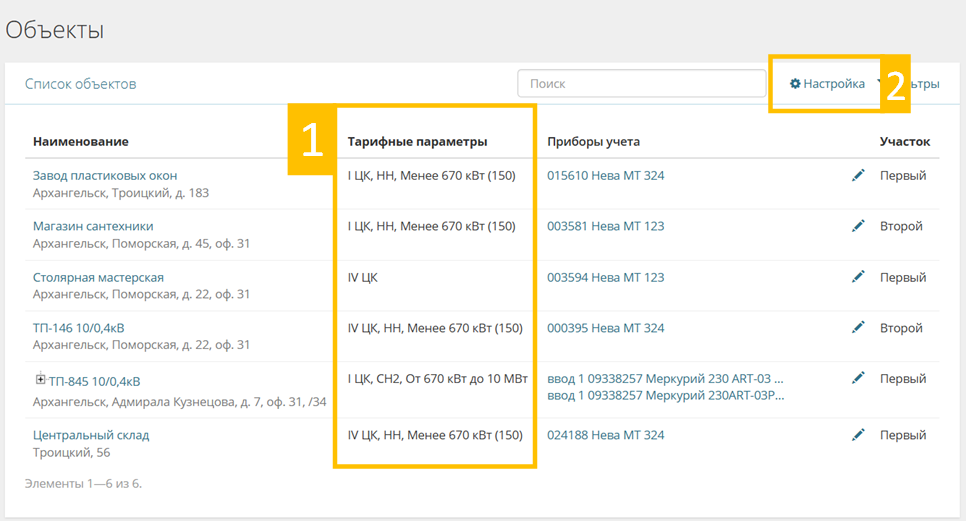Open meter 024188 Нева МТ 324
The height and width of the screenshot is (522, 967).
[x=605, y=436]
